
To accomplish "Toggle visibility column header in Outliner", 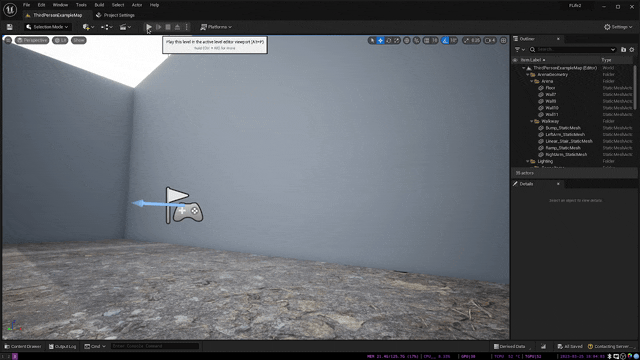I will (515, 60).
